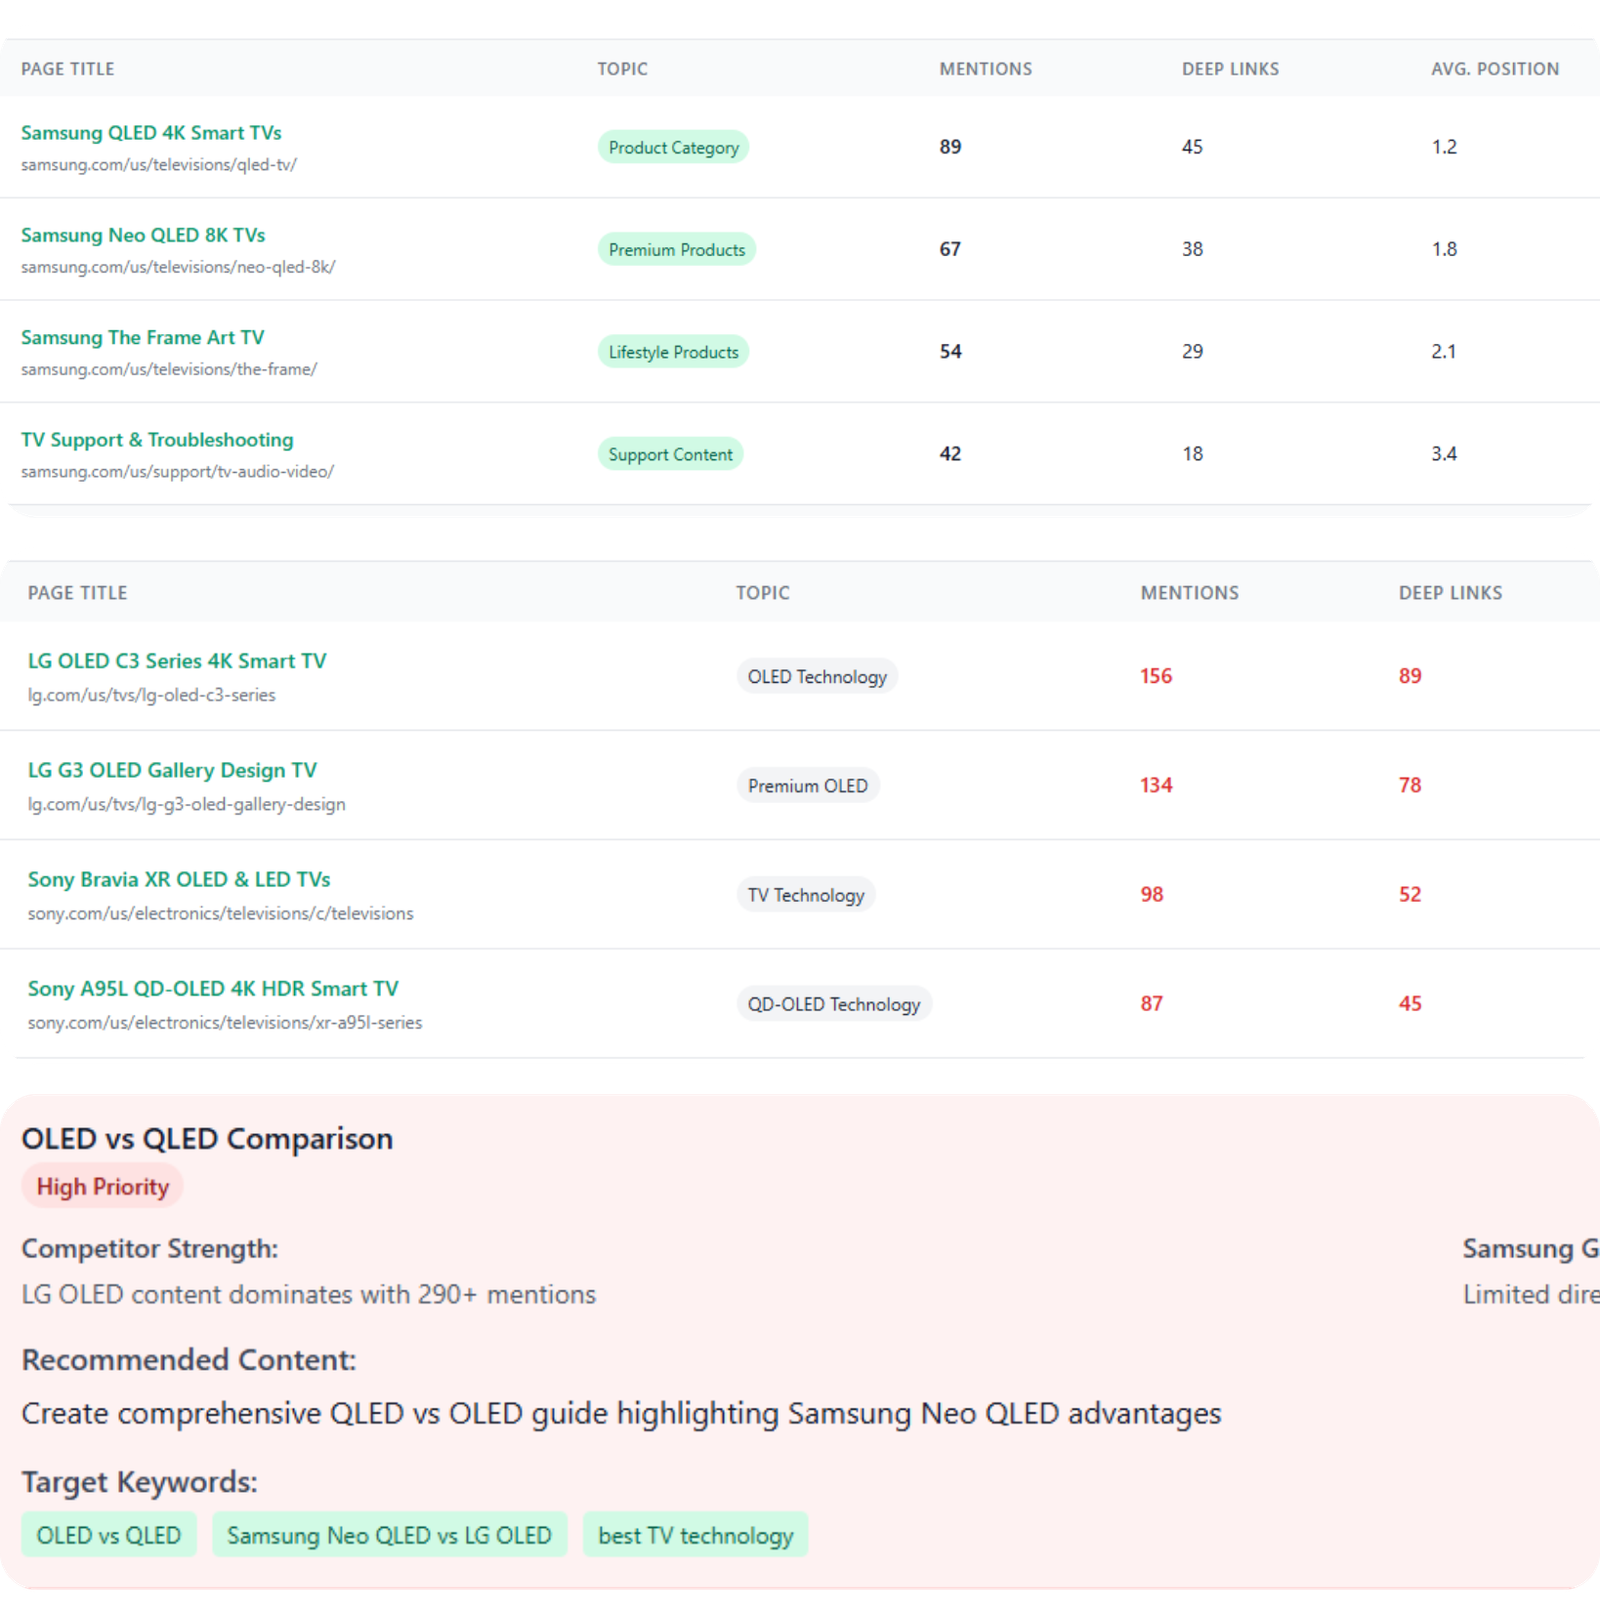Open Samsung QLED 4K Smart TVs link
The width and height of the screenshot is (1600, 1611).
pos(151,133)
